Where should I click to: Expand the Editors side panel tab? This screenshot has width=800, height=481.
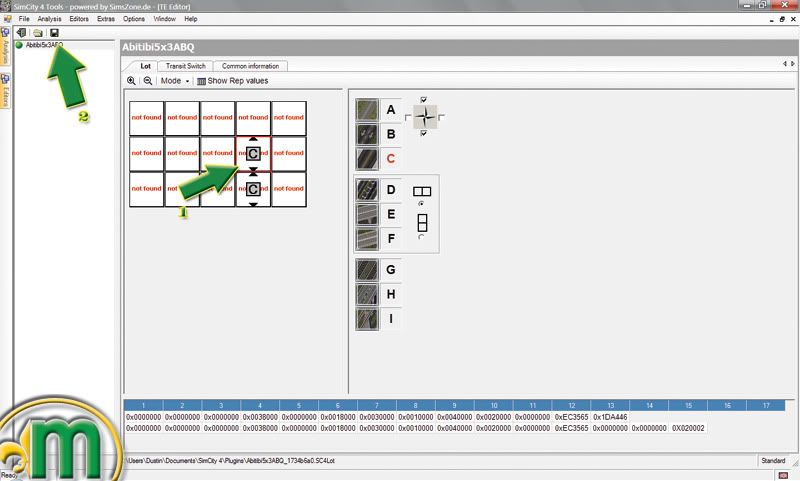click(x=5, y=95)
